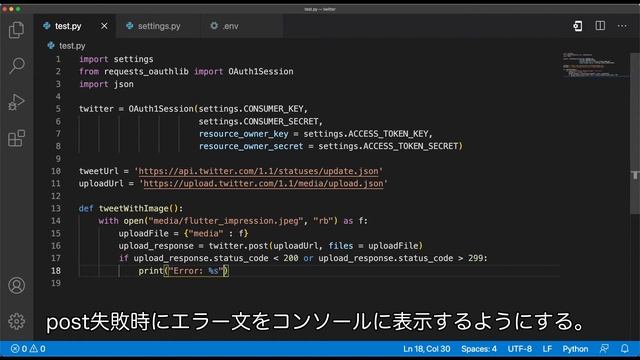The height and width of the screenshot is (360, 640).
Task: Open the notifications bell
Action: [624, 349]
